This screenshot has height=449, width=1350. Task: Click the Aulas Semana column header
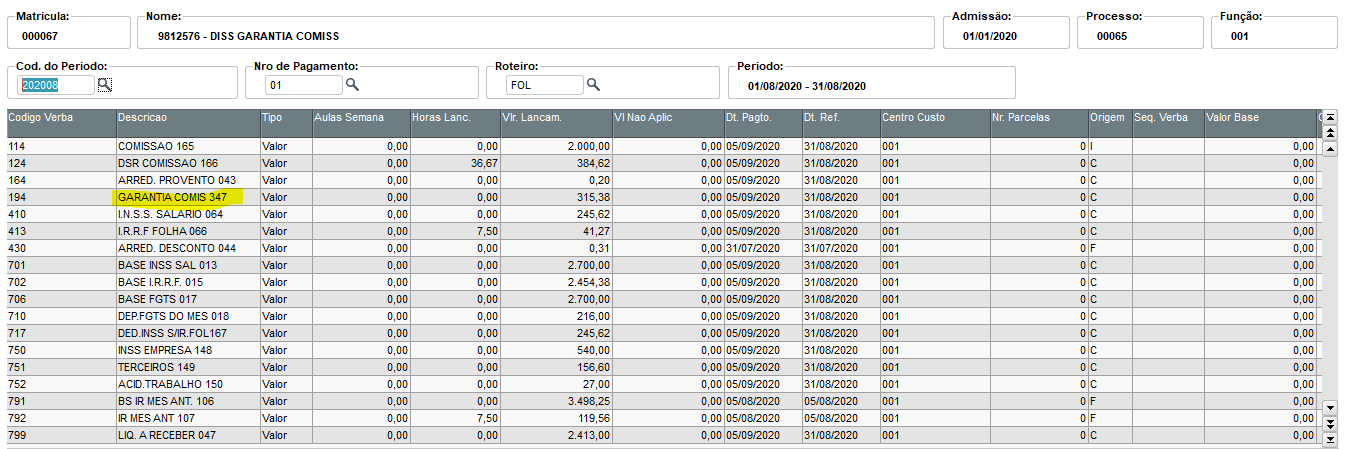pyautogui.click(x=361, y=124)
